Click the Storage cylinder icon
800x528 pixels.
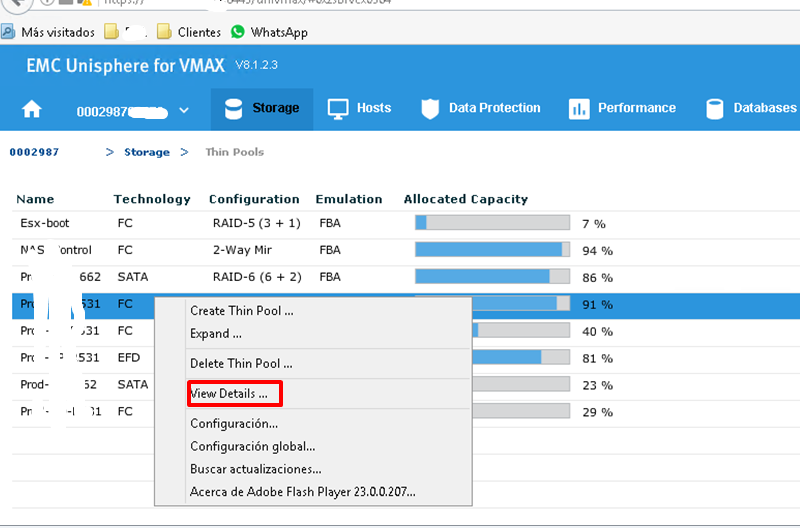(x=233, y=109)
